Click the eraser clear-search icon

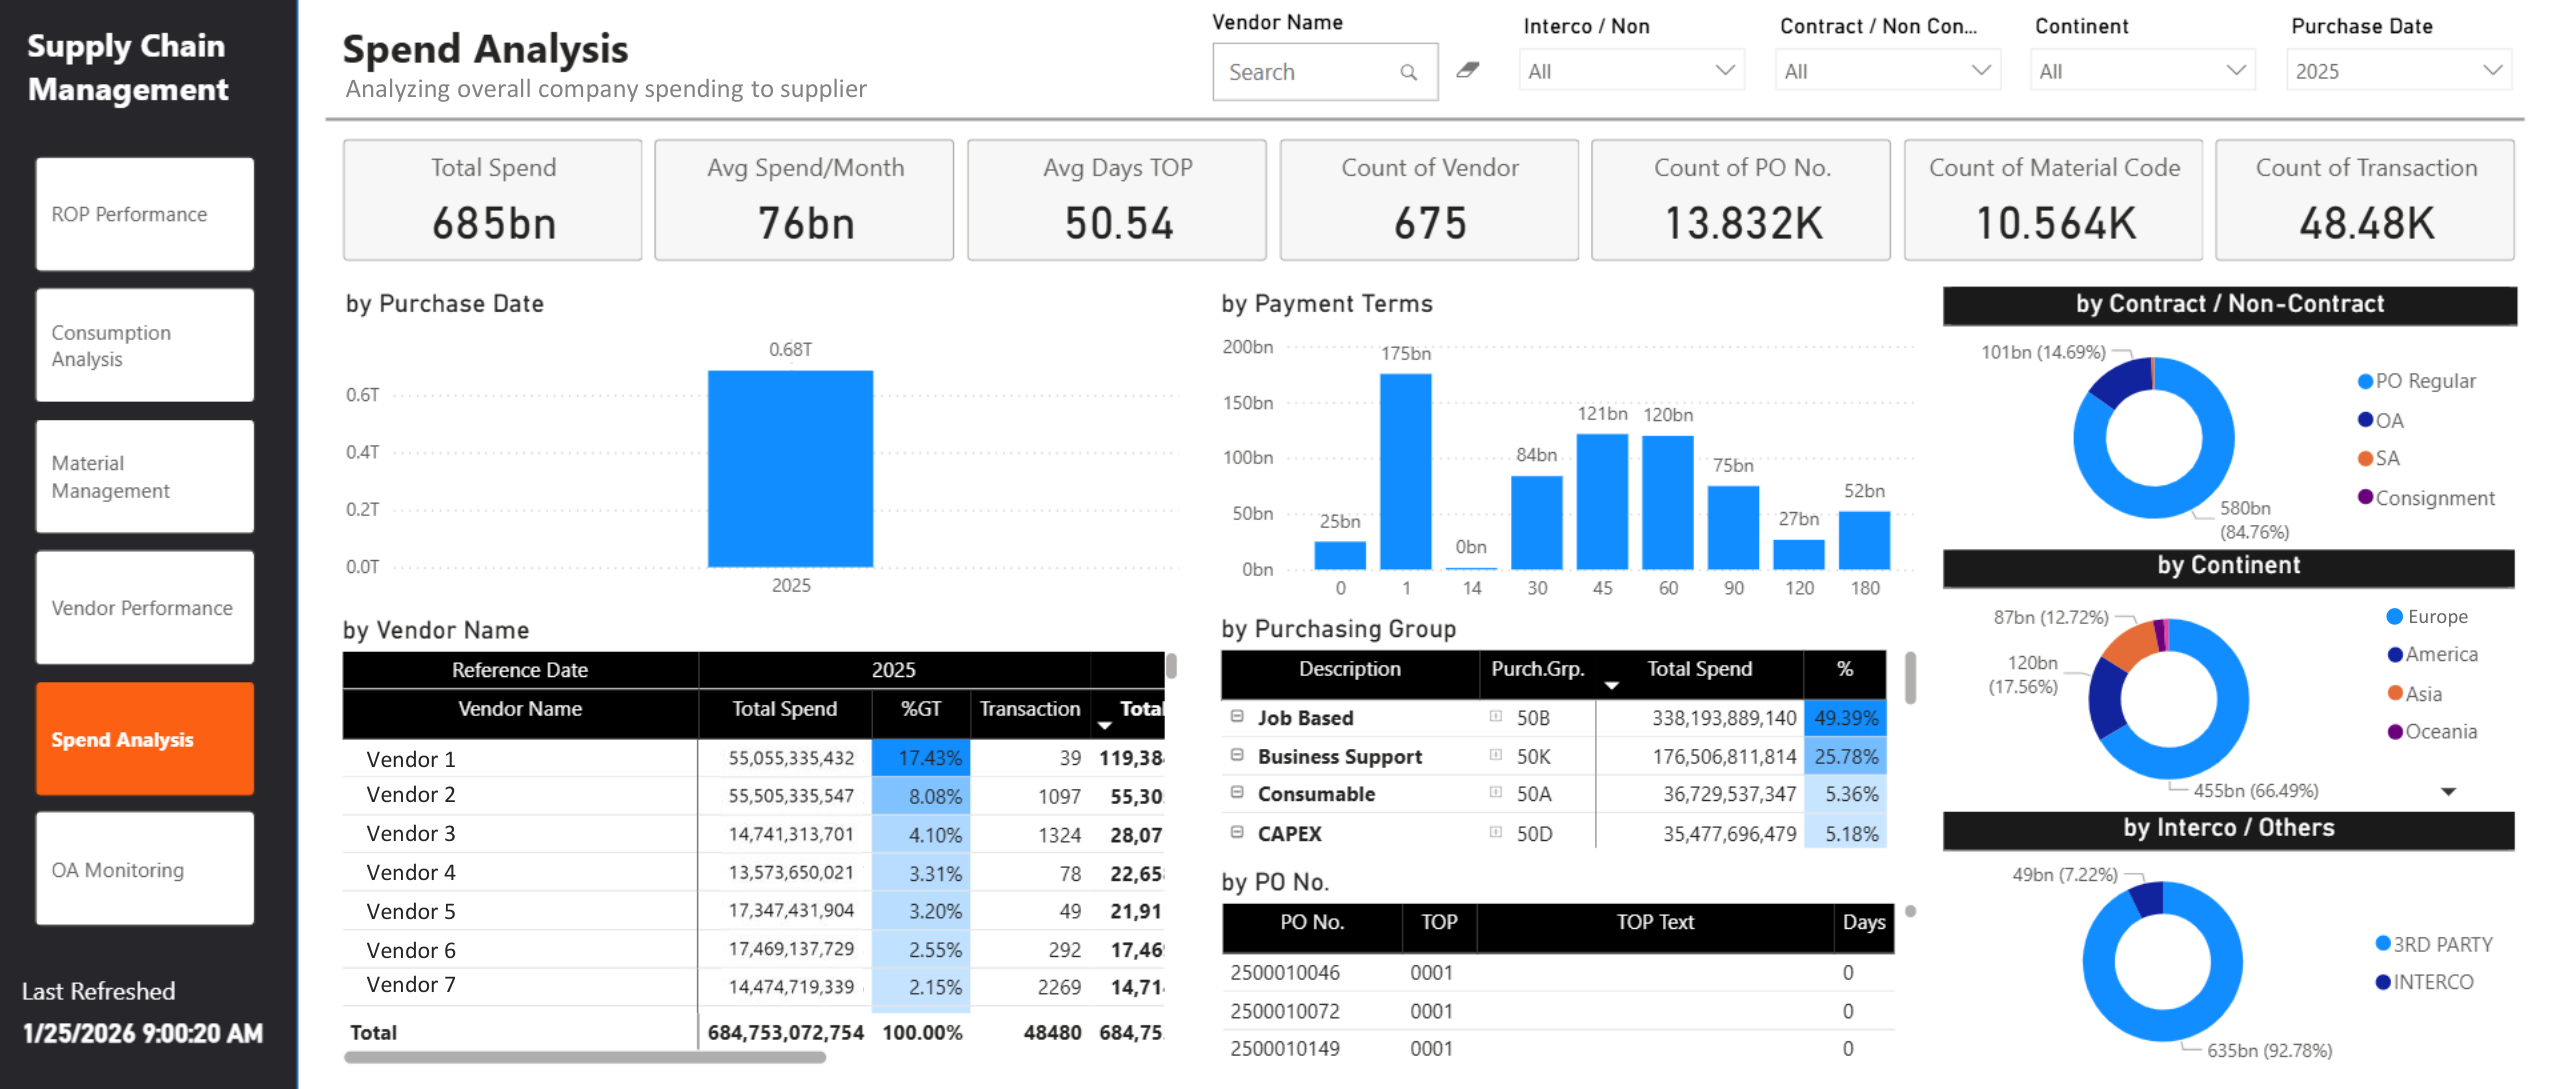[1467, 70]
